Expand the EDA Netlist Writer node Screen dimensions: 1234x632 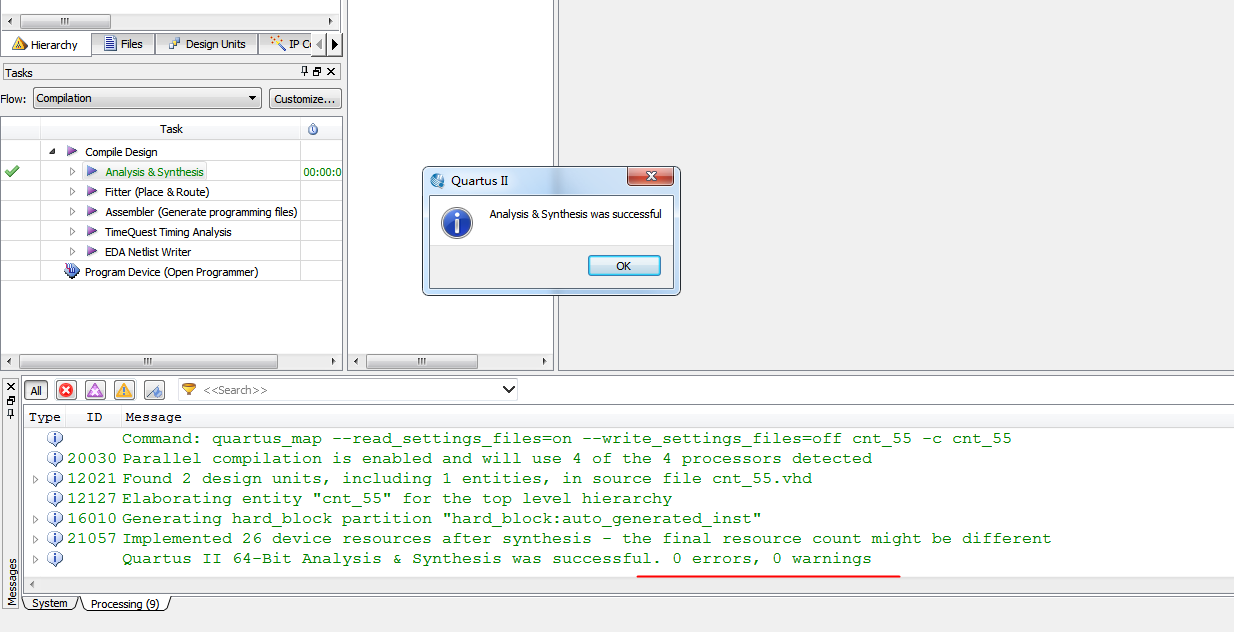[x=72, y=252]
